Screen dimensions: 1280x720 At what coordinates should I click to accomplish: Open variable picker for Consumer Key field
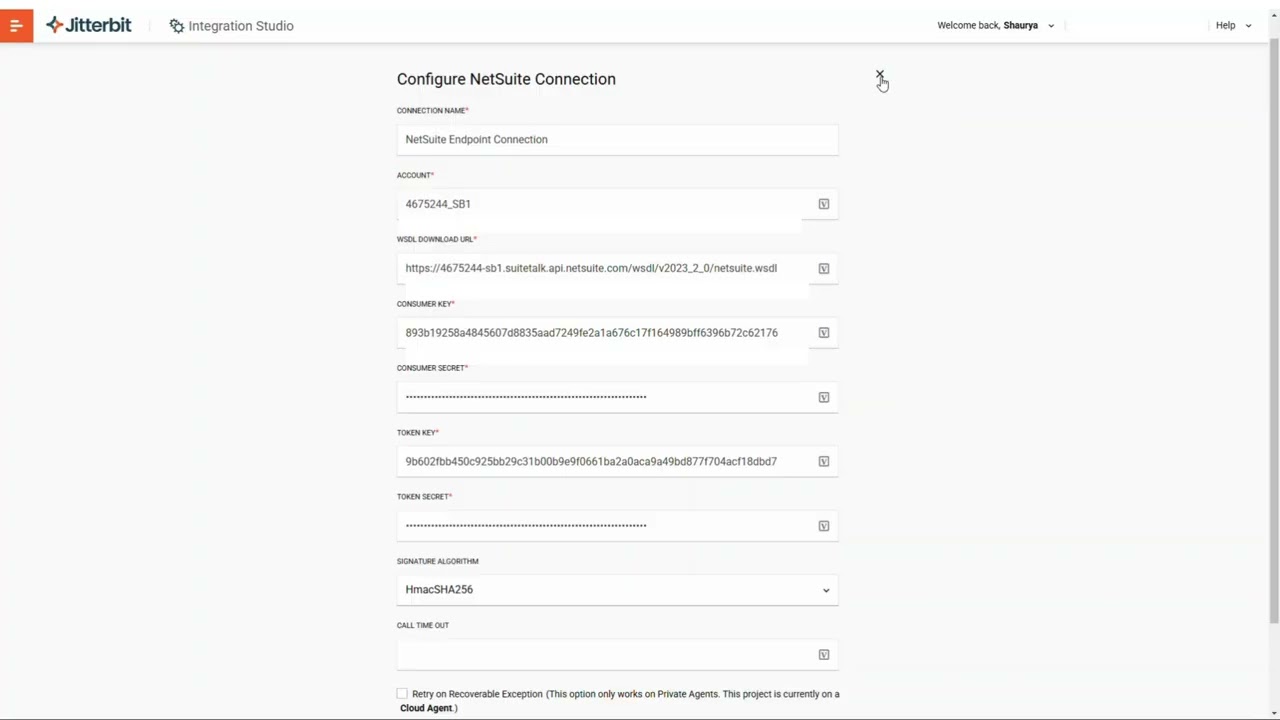click(x=824, y=333)
